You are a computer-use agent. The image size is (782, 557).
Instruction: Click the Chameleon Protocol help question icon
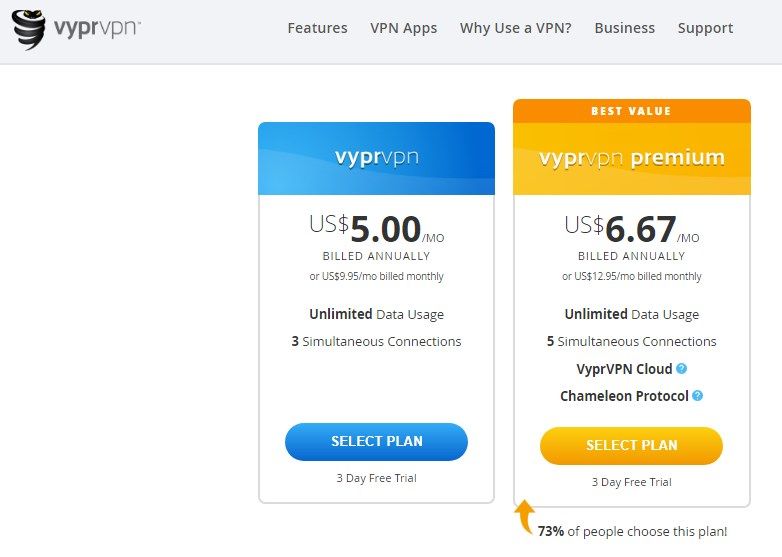698,395
